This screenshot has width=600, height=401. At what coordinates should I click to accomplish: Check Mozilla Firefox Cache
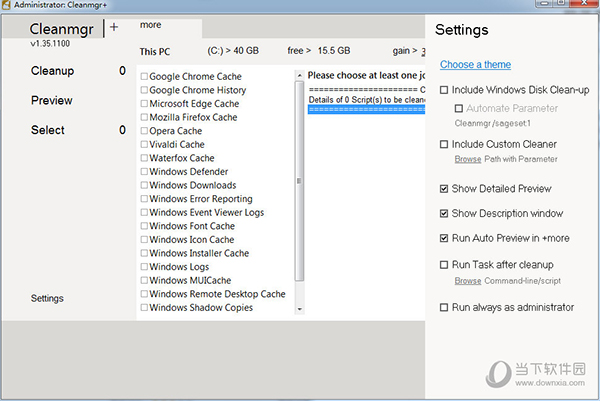[144, 117]
